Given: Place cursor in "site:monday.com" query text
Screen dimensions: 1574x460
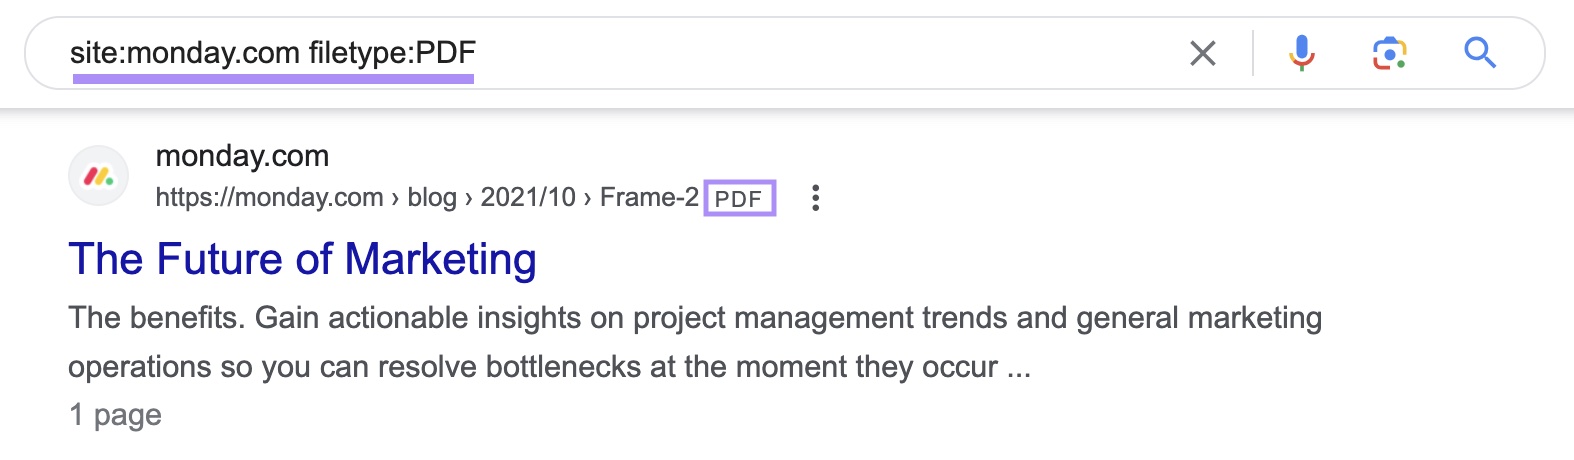Looking at the screenshot, I should (x=184, y=53).
